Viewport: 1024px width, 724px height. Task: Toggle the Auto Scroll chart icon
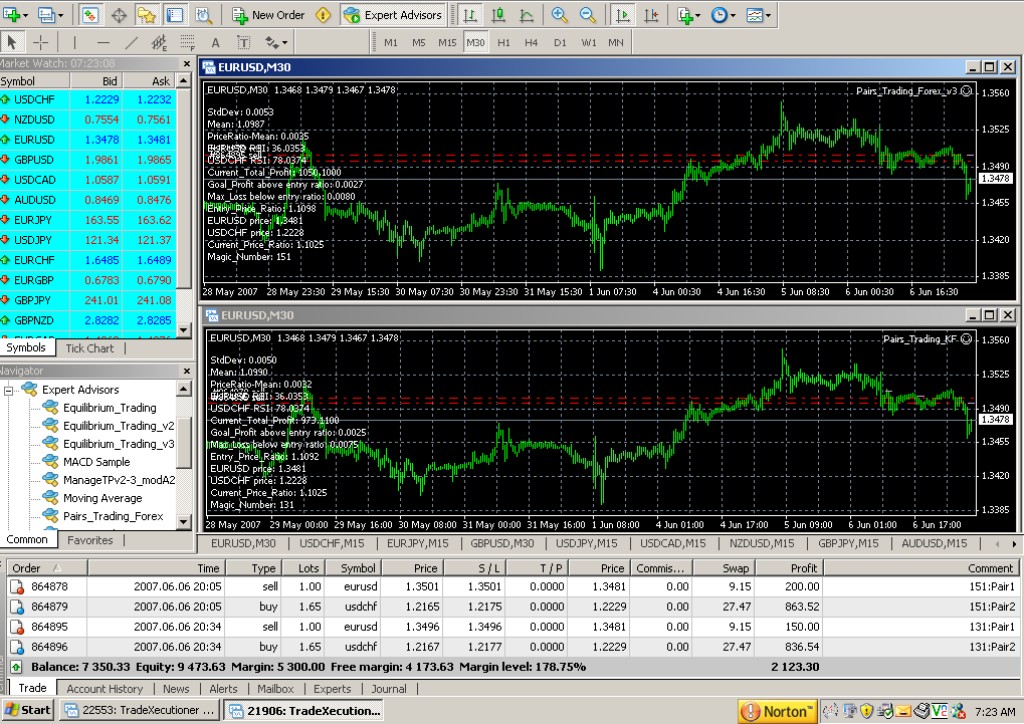tap(623, 14)
